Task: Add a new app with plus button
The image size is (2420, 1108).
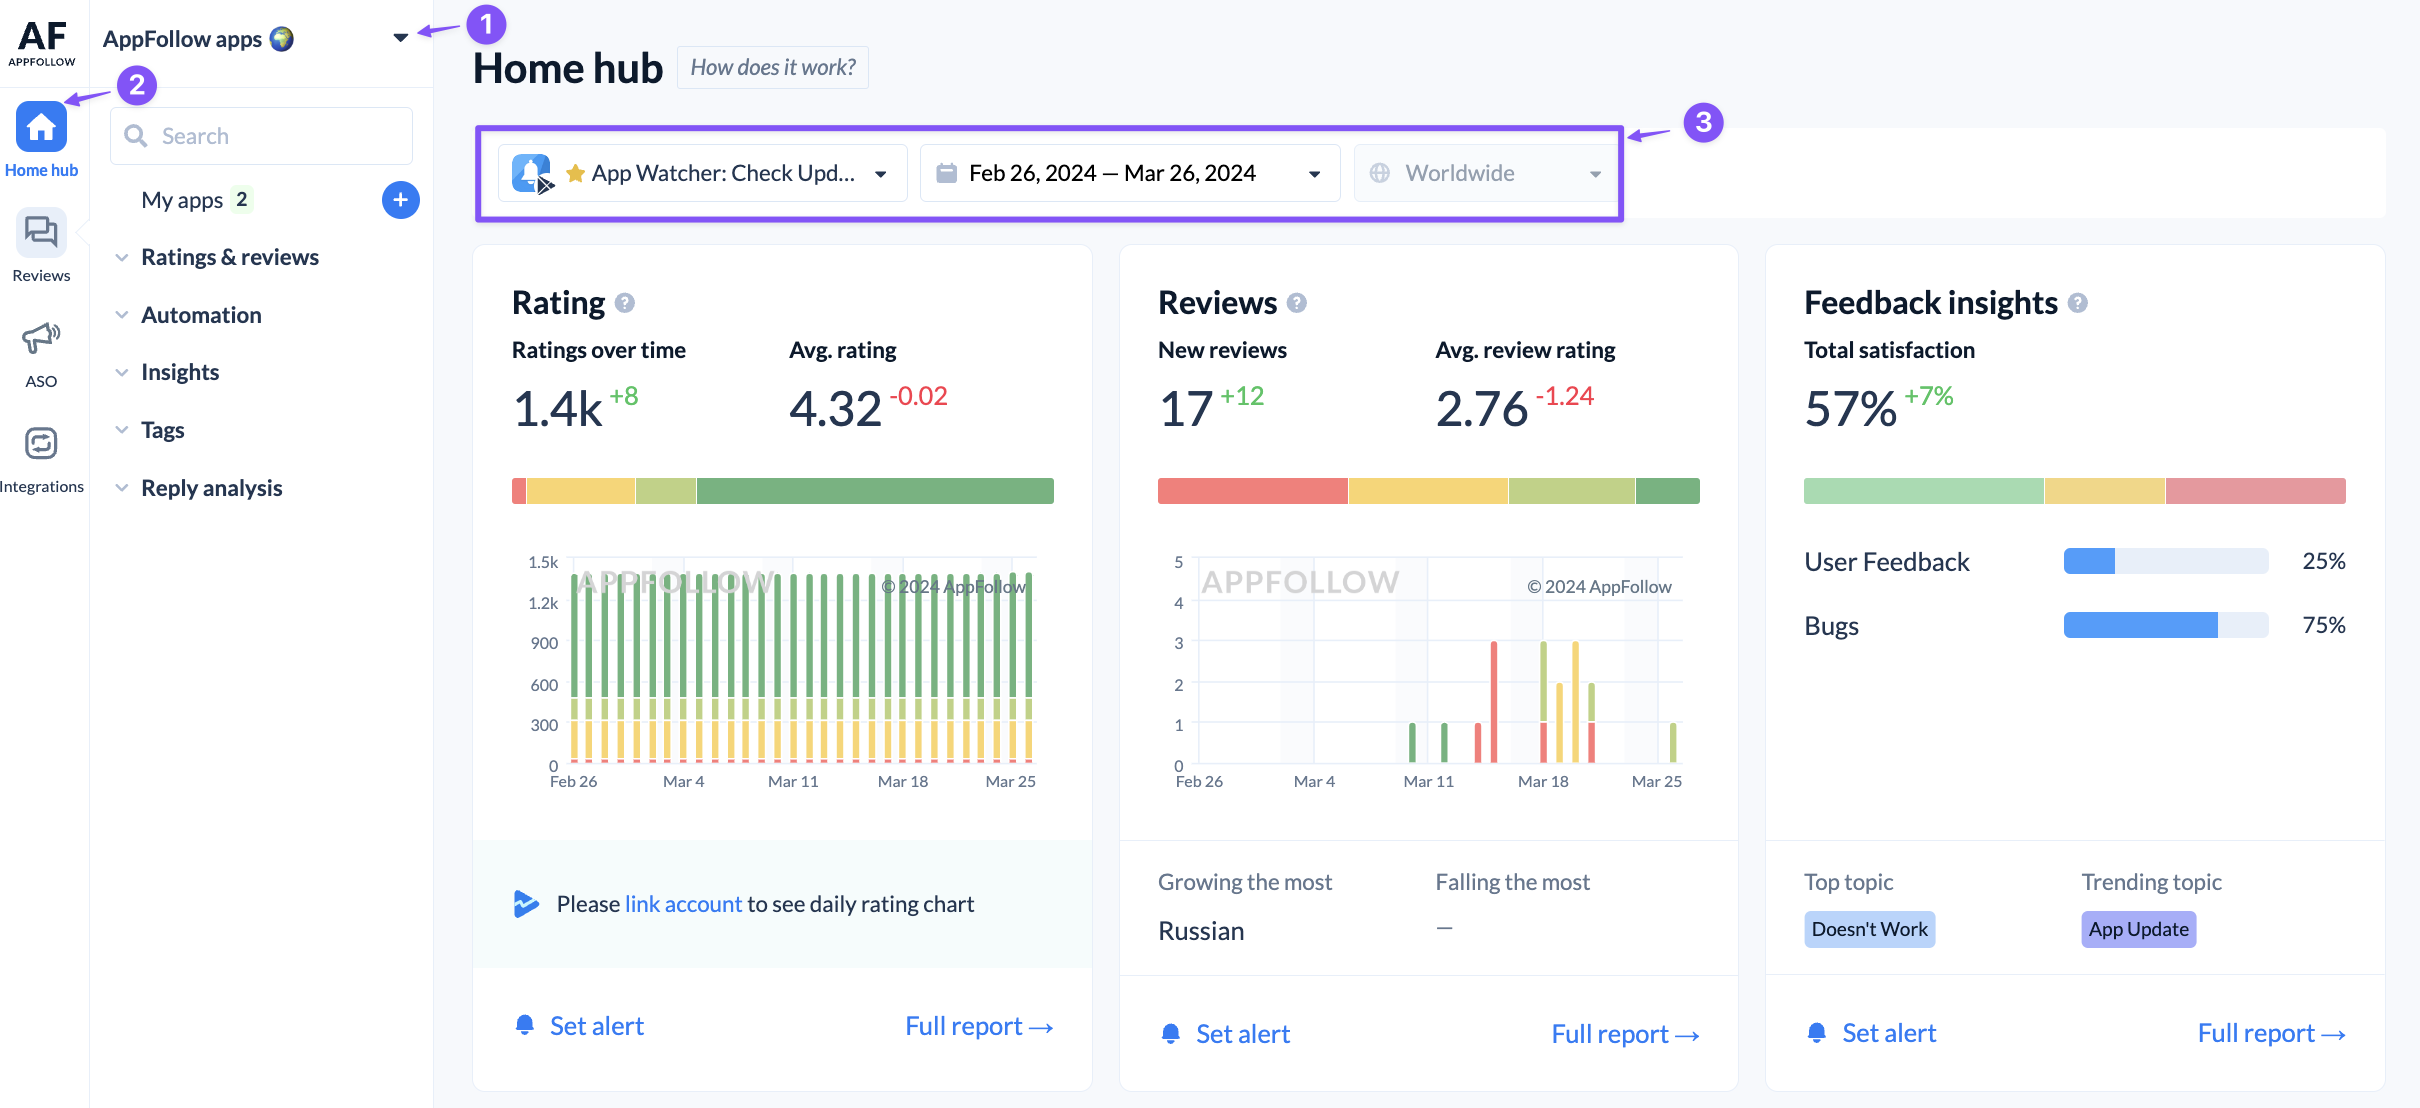Action: pyautogui.click(x=400, y=200)
